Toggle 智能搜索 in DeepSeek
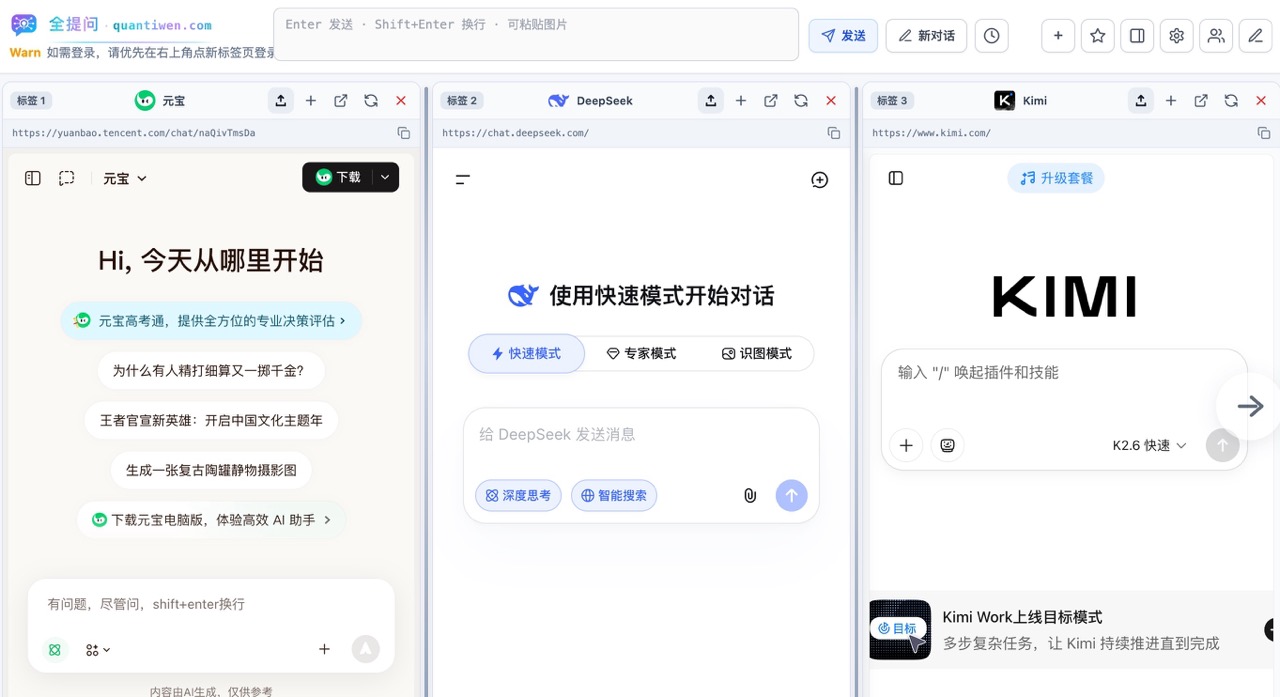Viewport: 1280px width, 697px height. point(614,495)
